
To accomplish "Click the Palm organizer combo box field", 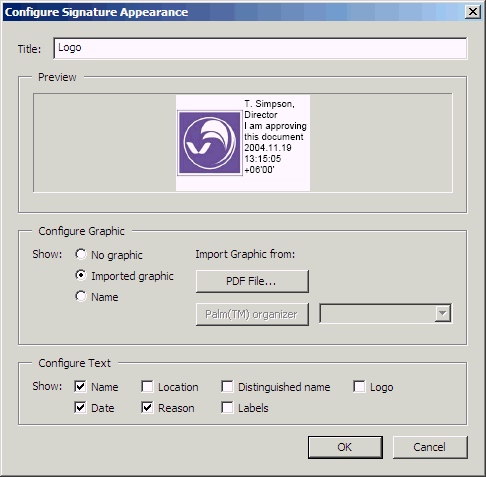I will click(385, 313).
